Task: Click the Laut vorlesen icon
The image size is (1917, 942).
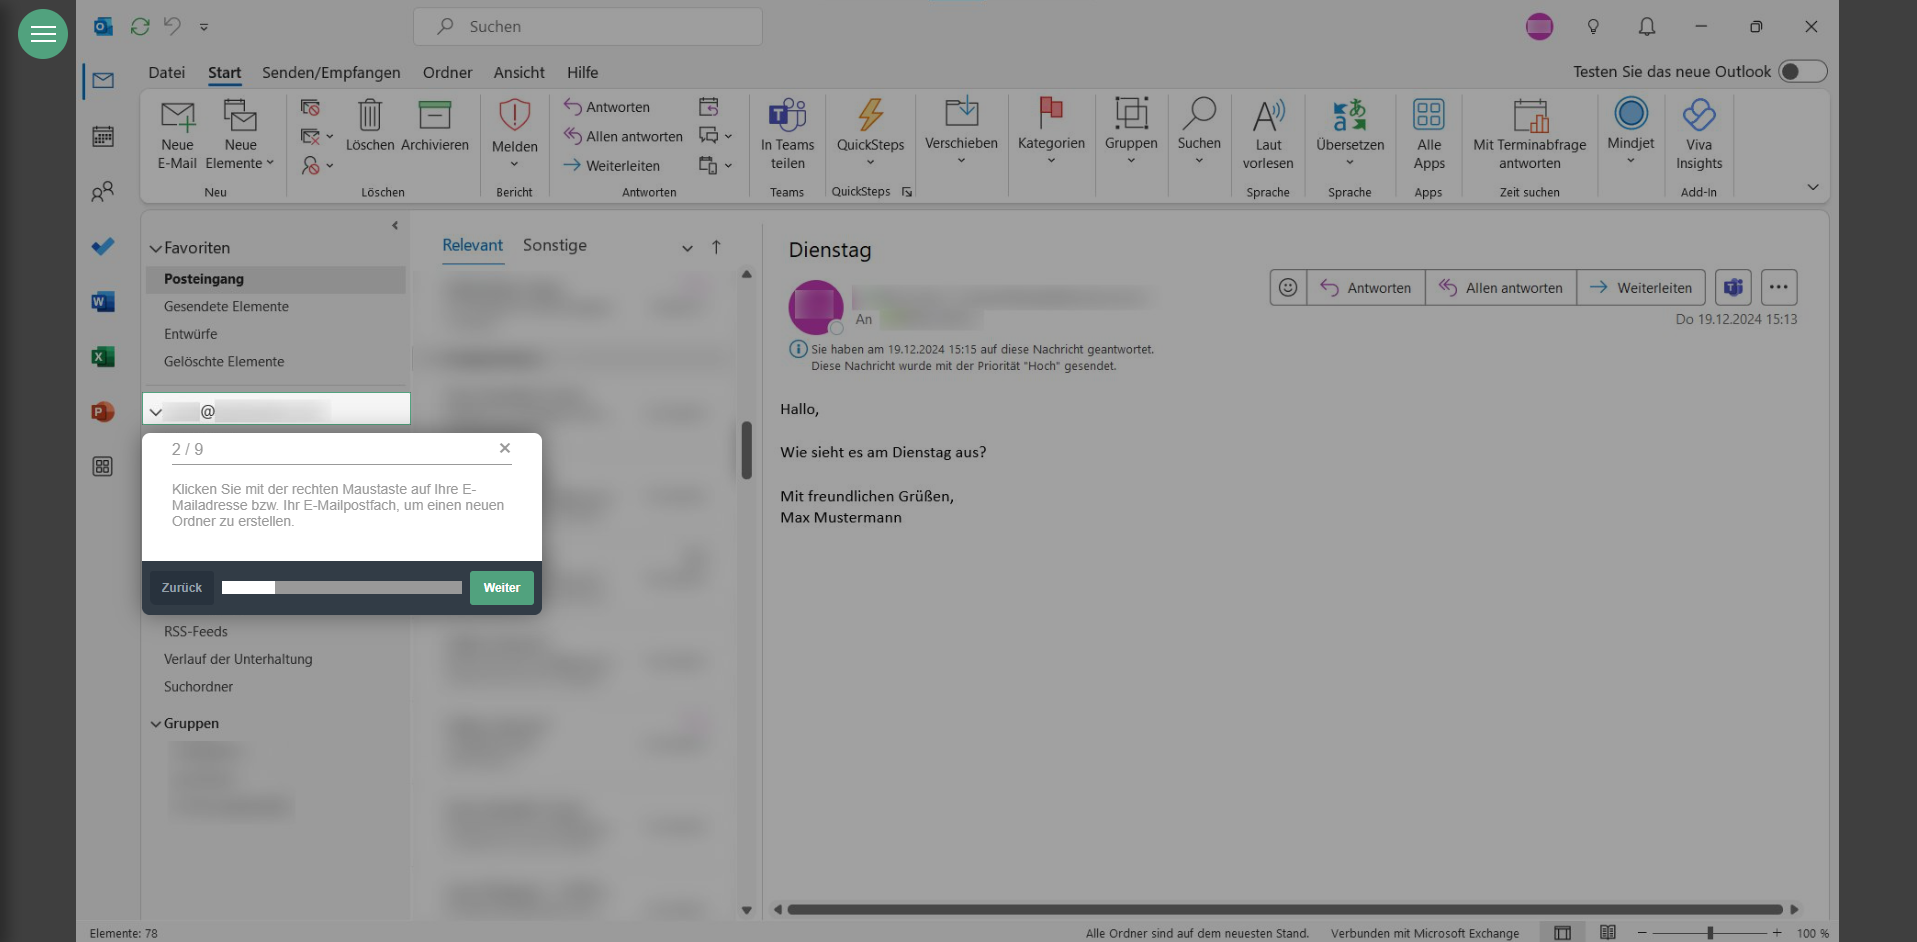Action: 1268,116
